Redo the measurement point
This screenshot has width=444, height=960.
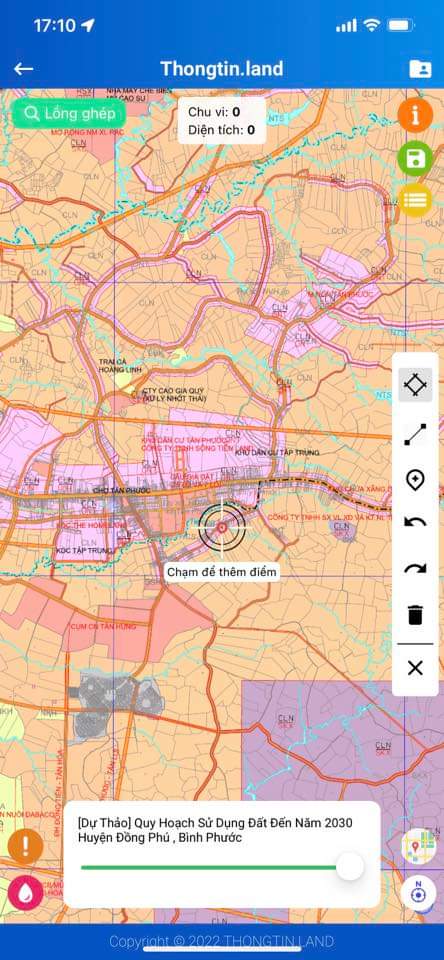point(415,569)
